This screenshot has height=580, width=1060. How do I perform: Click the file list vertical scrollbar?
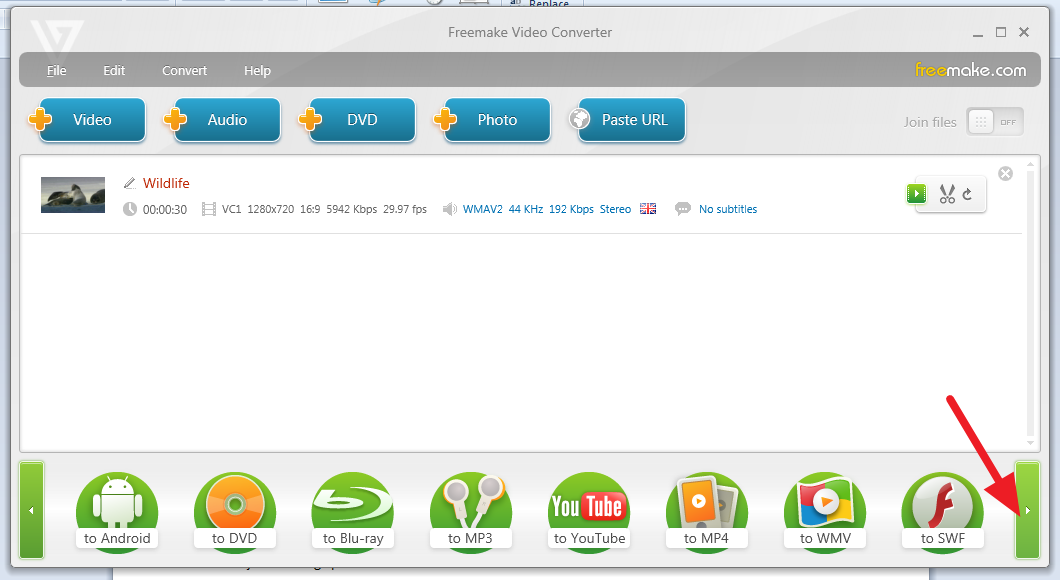coord(1030,303)
